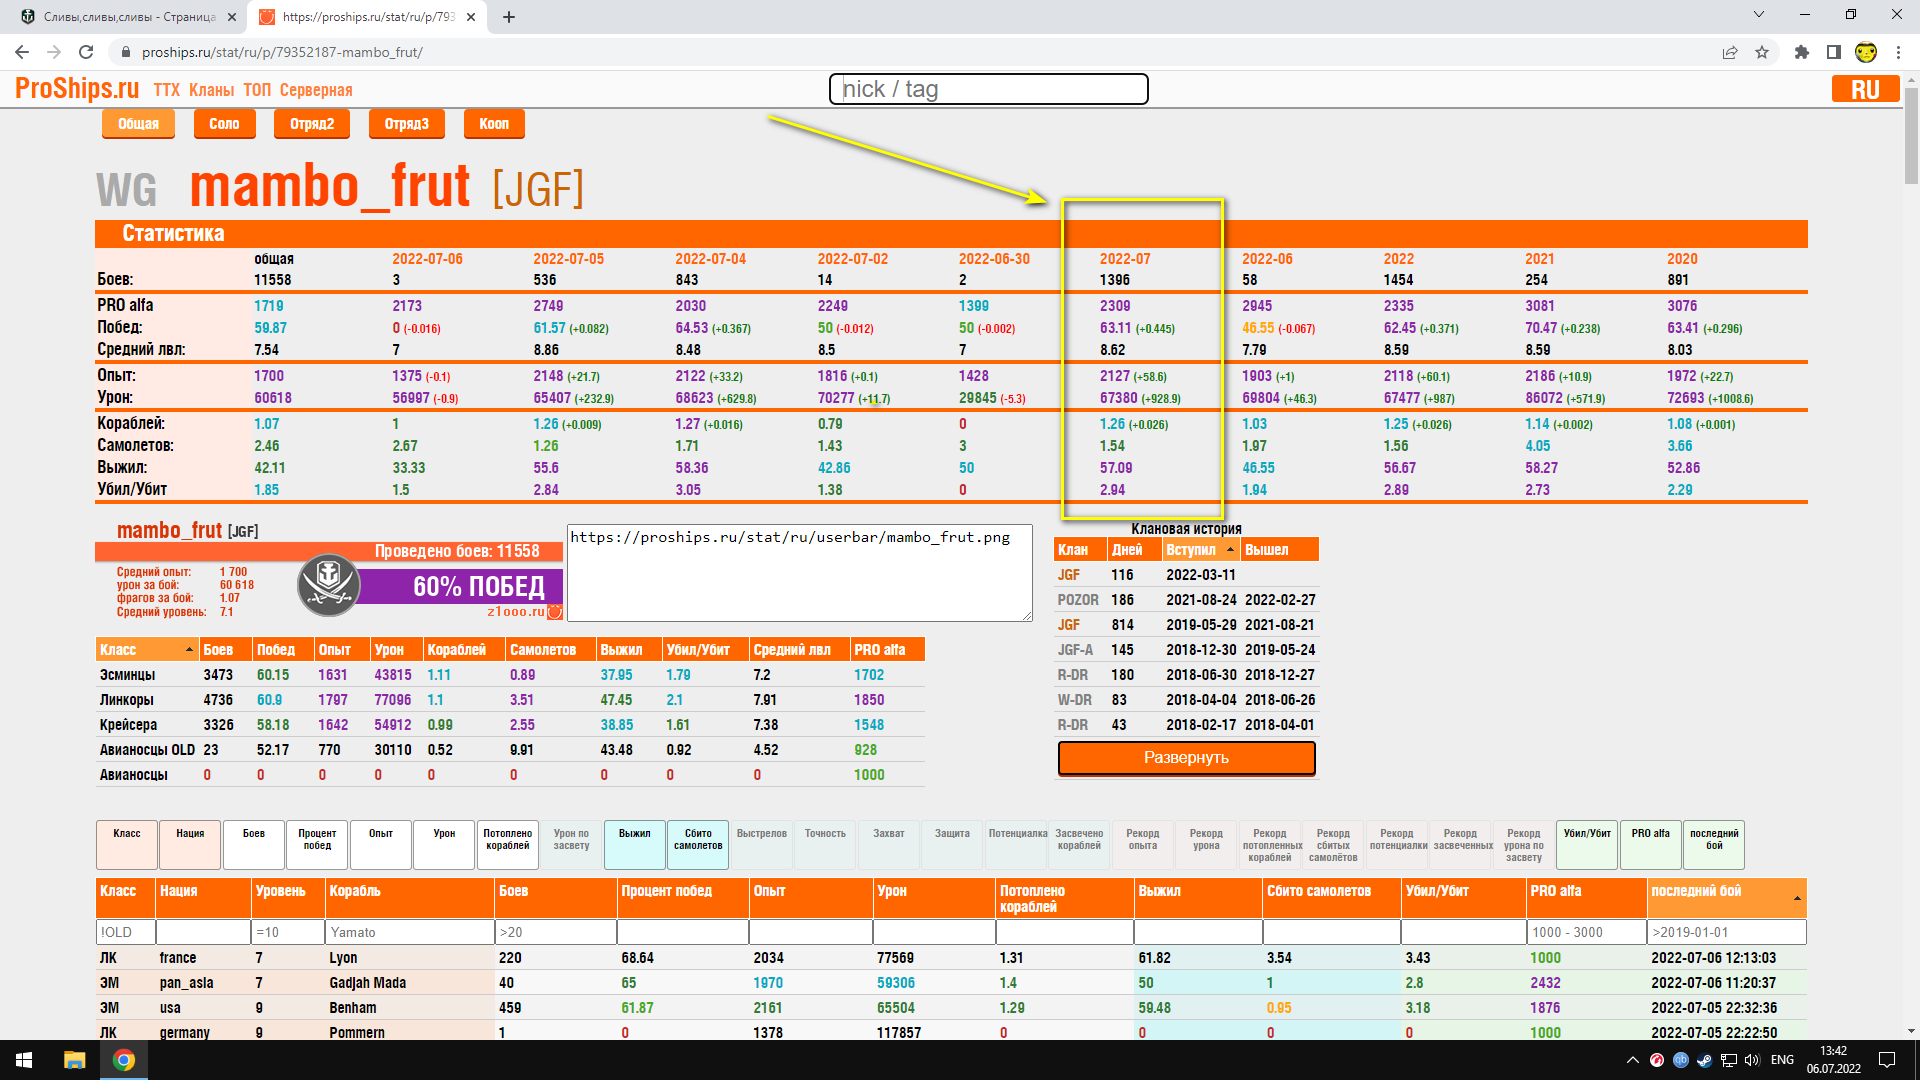1920x1080 pixels.
Task: Open Chrome profile avatar icon
Action: 1865,52
